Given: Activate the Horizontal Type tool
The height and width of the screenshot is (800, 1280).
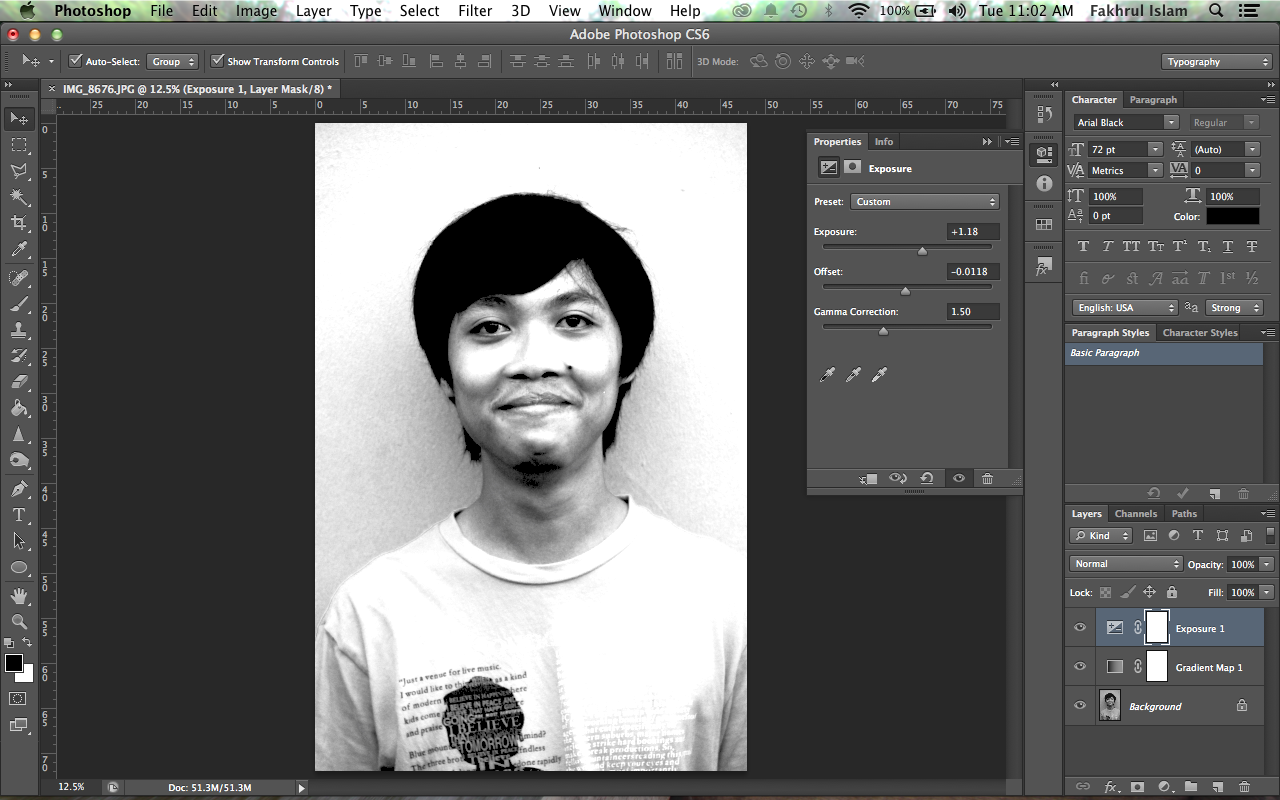Looking at the screenshot, I should [19, 515].
